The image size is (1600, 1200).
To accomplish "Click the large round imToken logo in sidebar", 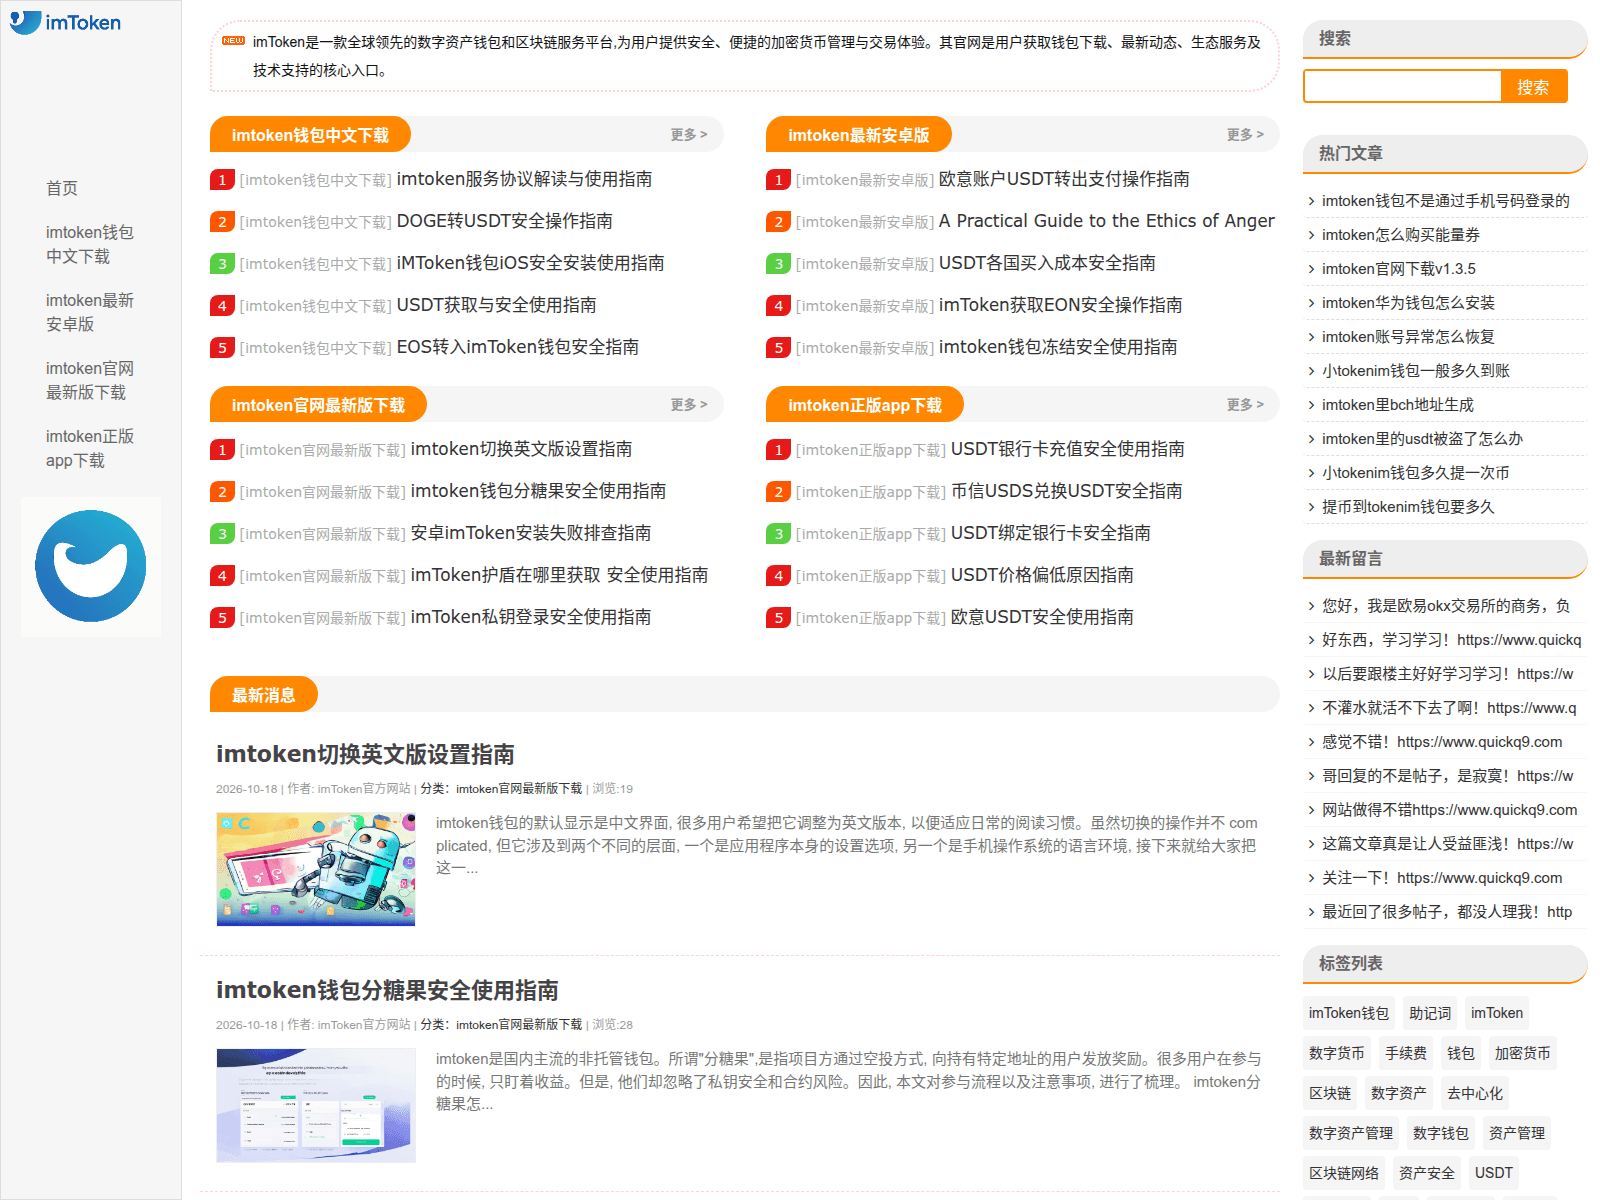I will pyautogui.click(x=91, y=566).
